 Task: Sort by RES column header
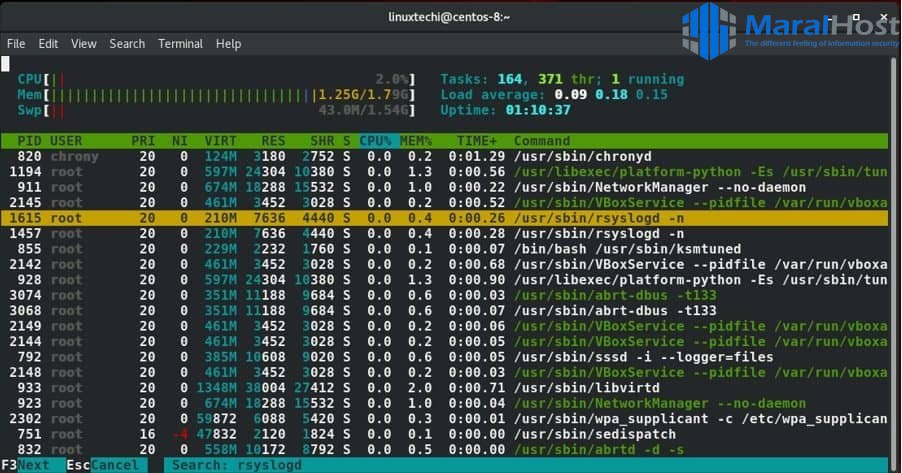[273, 141]
